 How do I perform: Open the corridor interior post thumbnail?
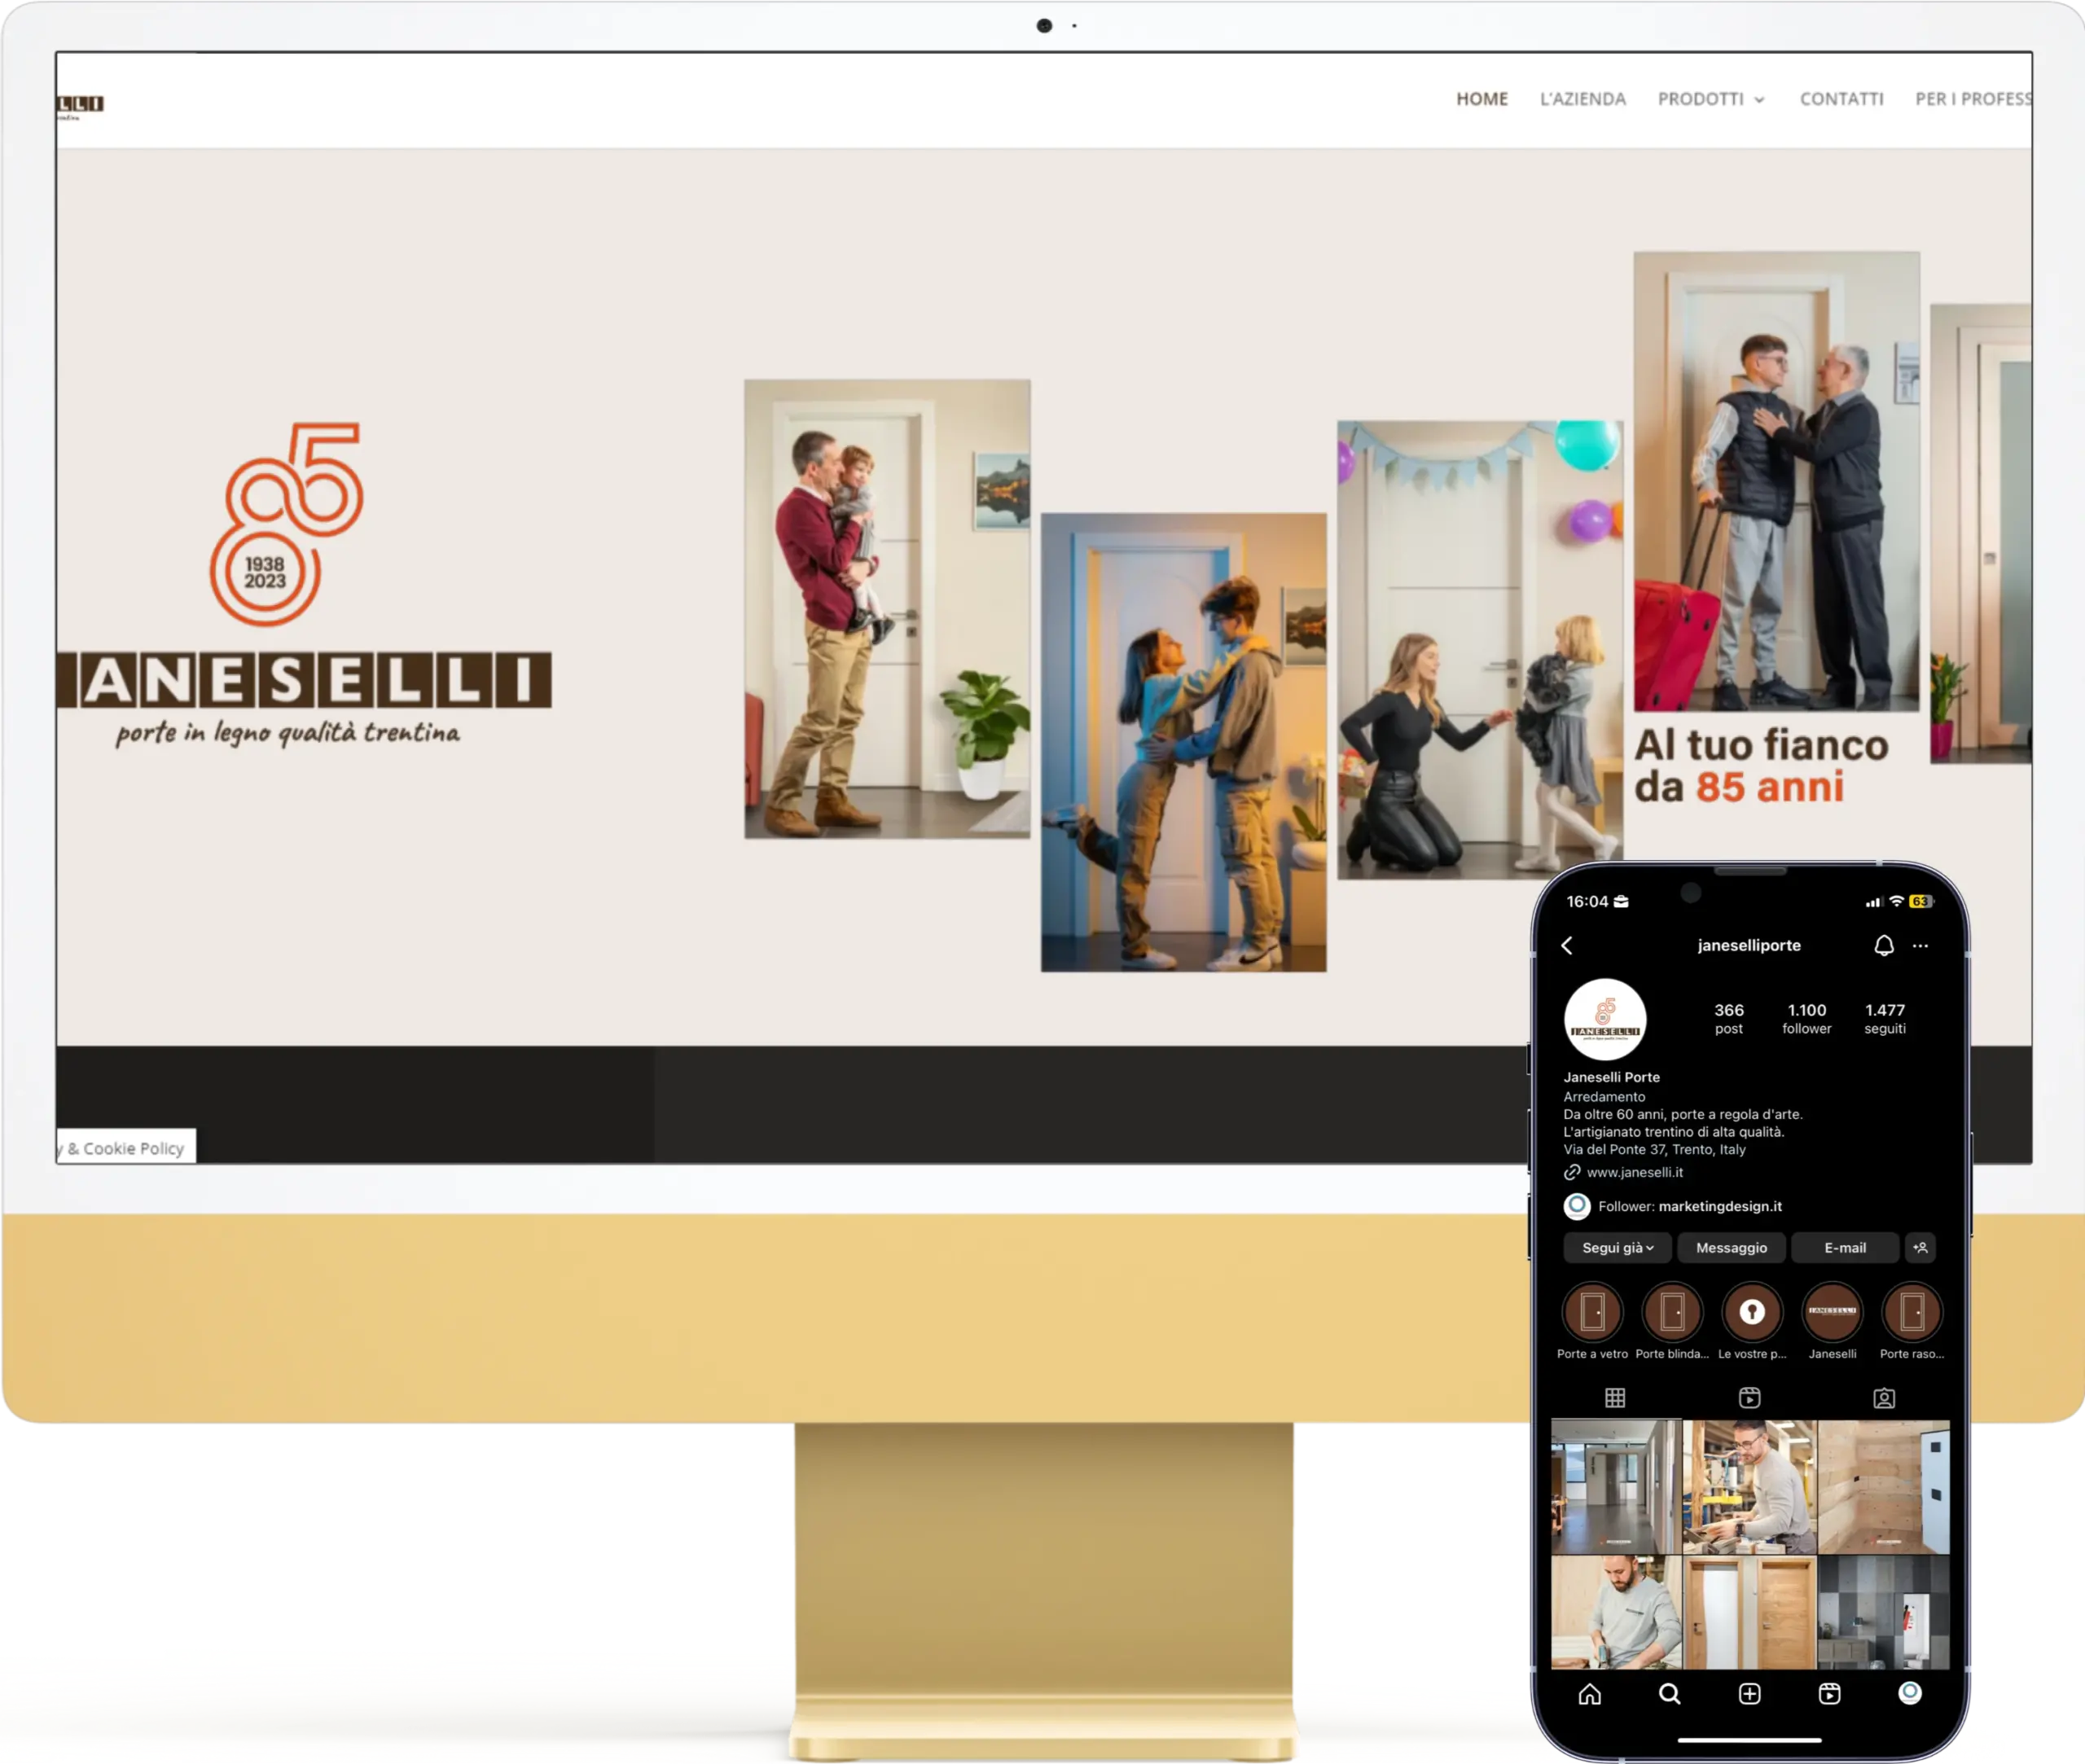(x=1616, y=1486)
